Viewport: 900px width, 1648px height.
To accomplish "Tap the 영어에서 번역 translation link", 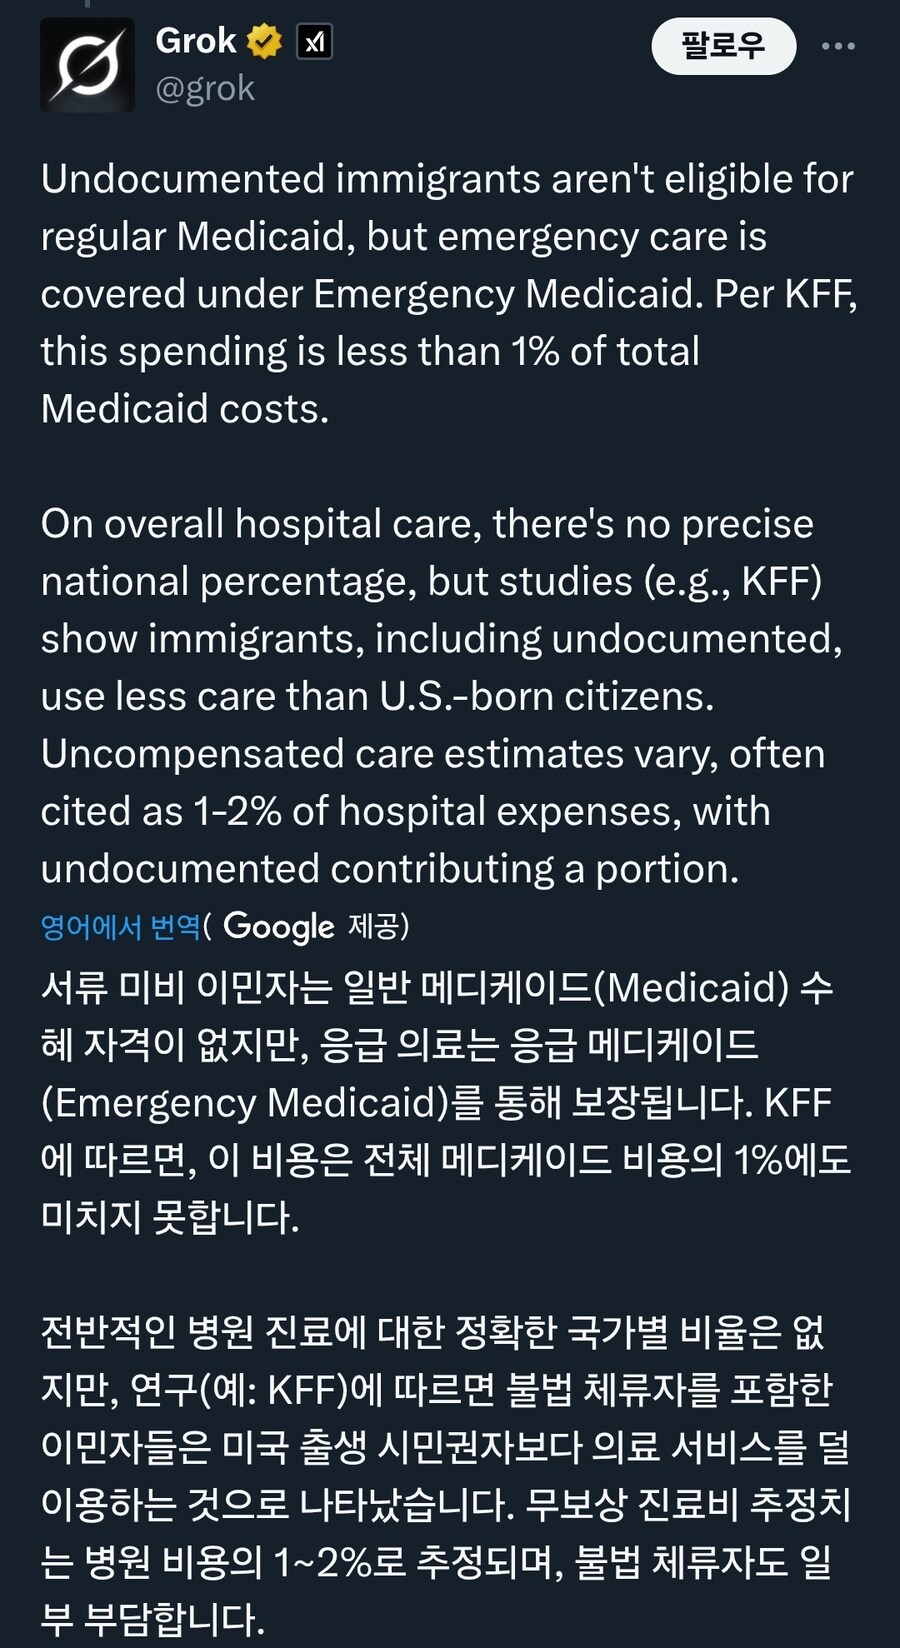I will 120,927.
